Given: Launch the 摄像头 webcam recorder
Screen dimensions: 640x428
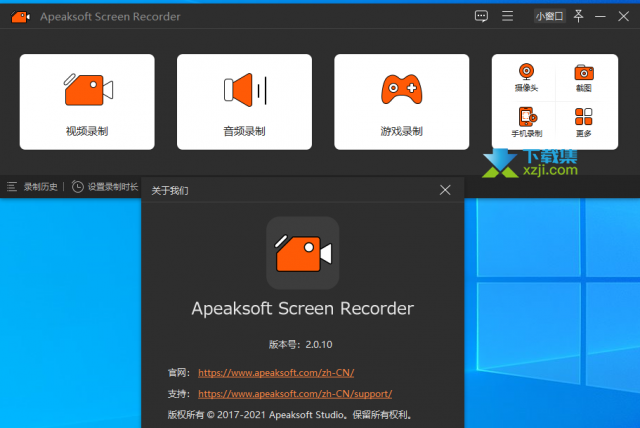Looking at the screenshot, I should [526, 78].
